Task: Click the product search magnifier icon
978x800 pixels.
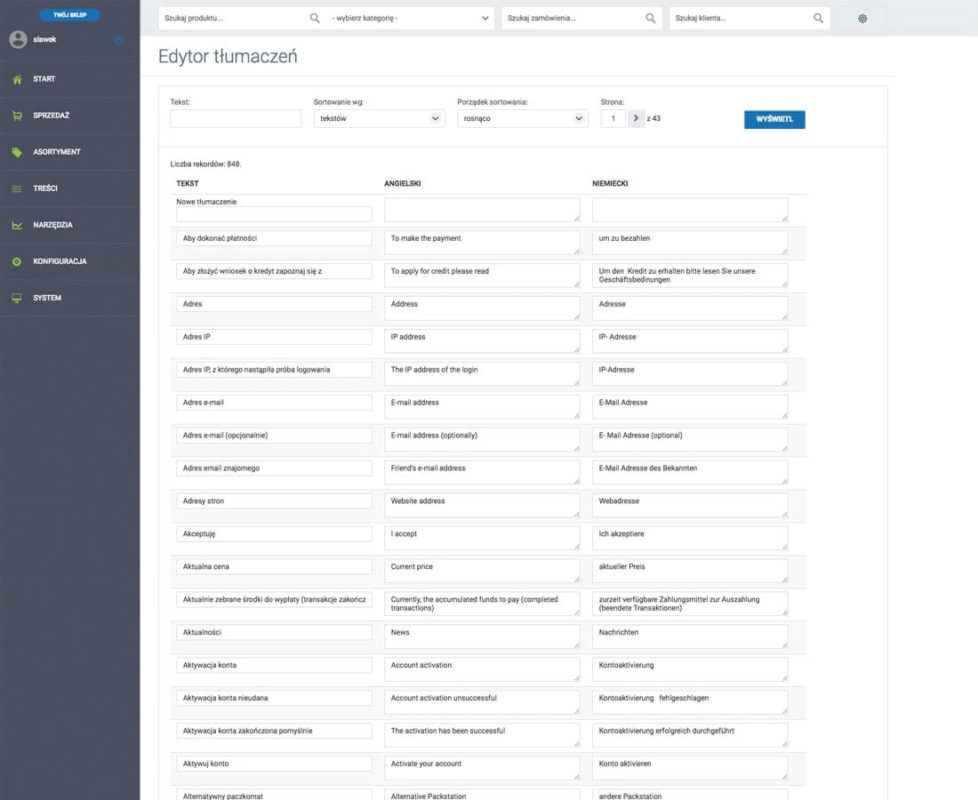Action: click(314, 18)
